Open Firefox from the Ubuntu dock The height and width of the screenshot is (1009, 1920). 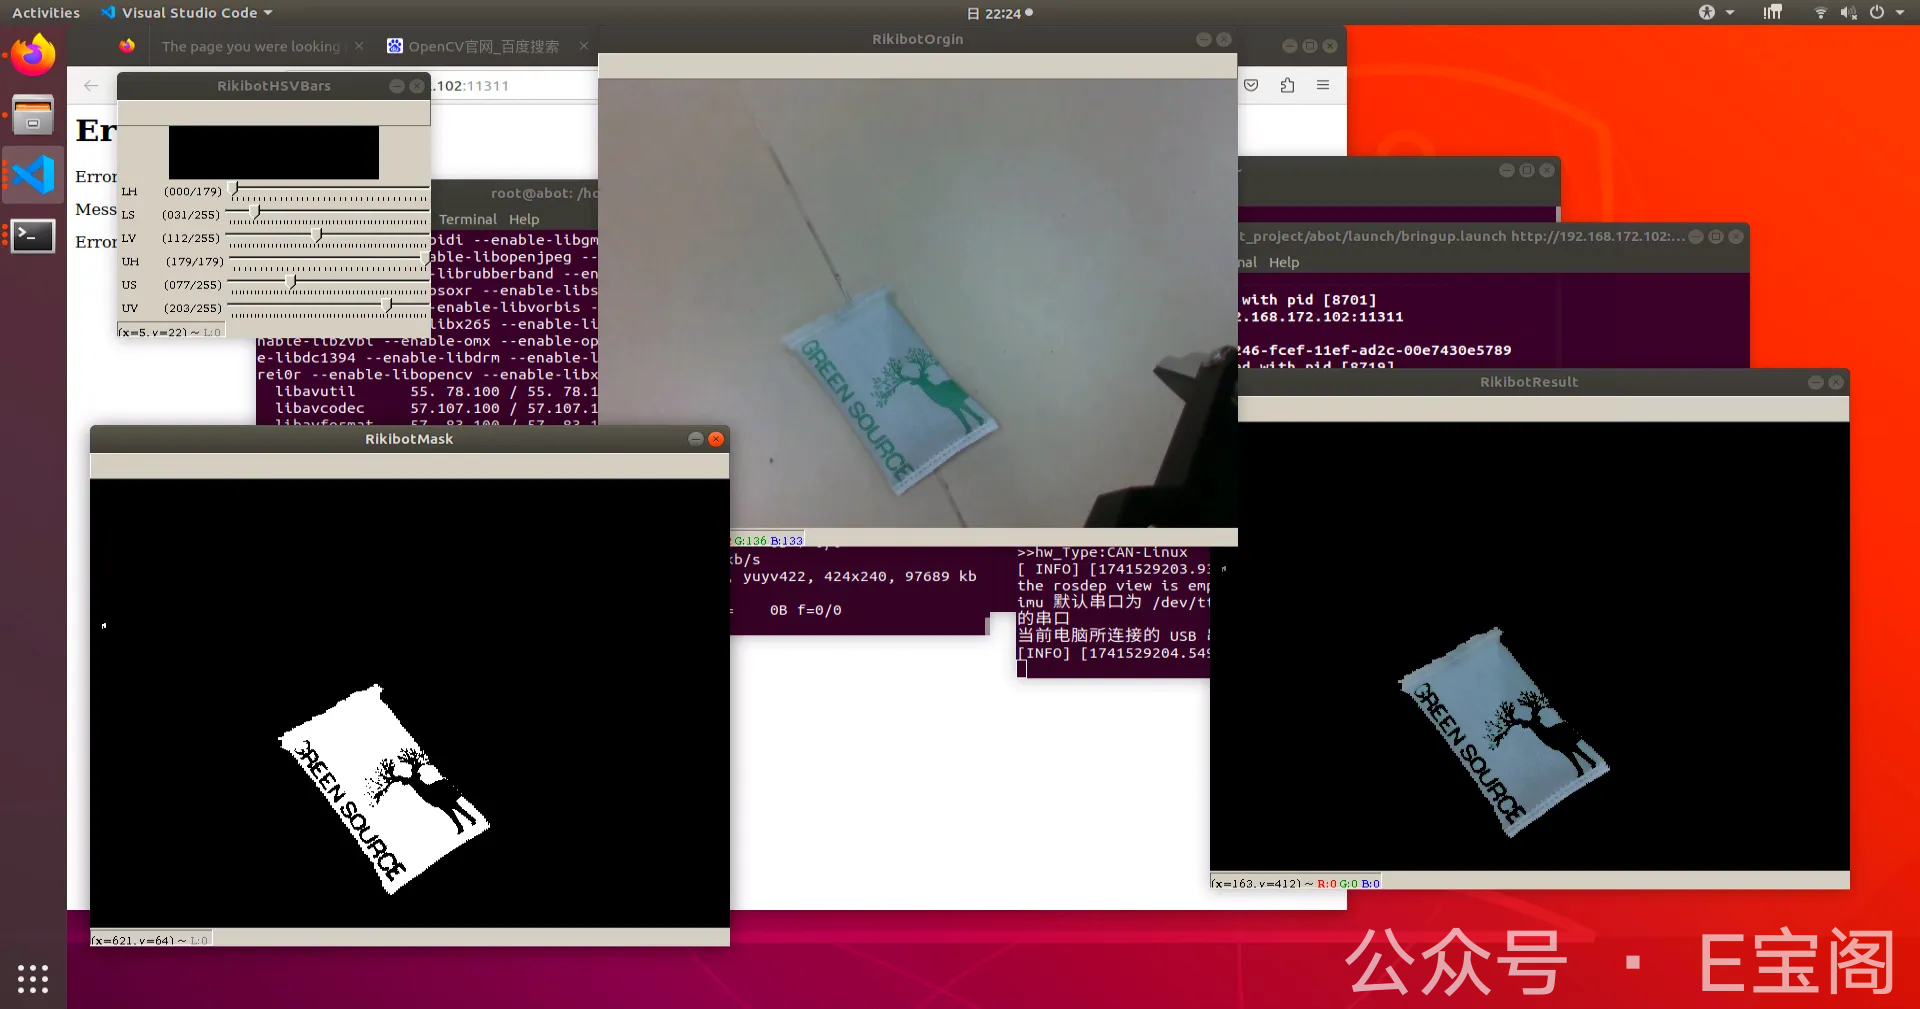[x=33, y=55]
